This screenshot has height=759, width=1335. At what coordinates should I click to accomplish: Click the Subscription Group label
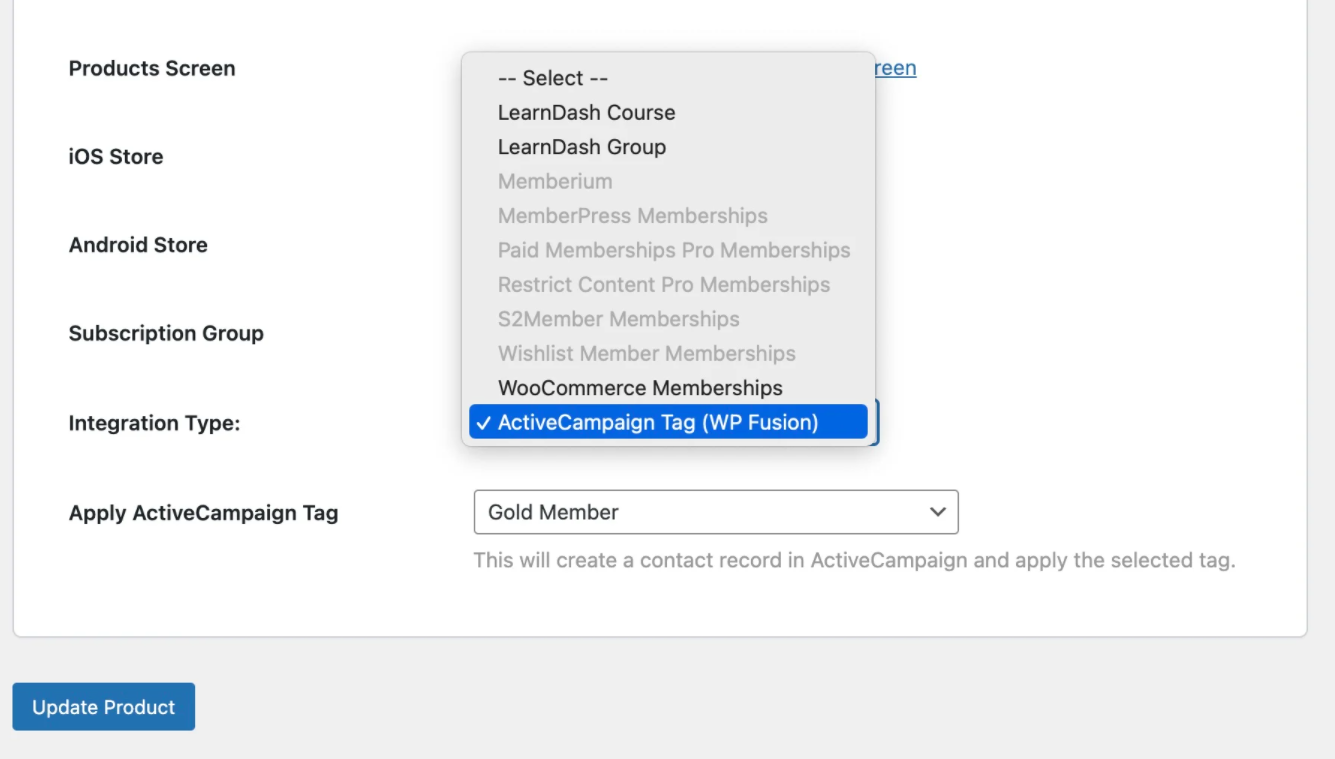pos(166,334)
